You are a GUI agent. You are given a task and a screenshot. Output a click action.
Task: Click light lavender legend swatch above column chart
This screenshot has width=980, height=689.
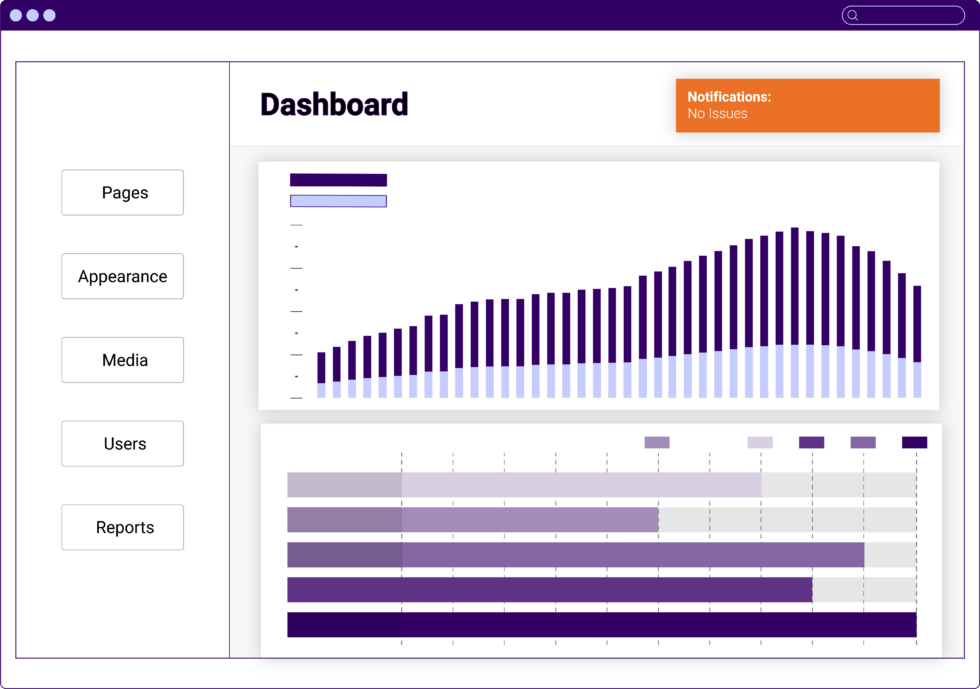click(338, 201)
